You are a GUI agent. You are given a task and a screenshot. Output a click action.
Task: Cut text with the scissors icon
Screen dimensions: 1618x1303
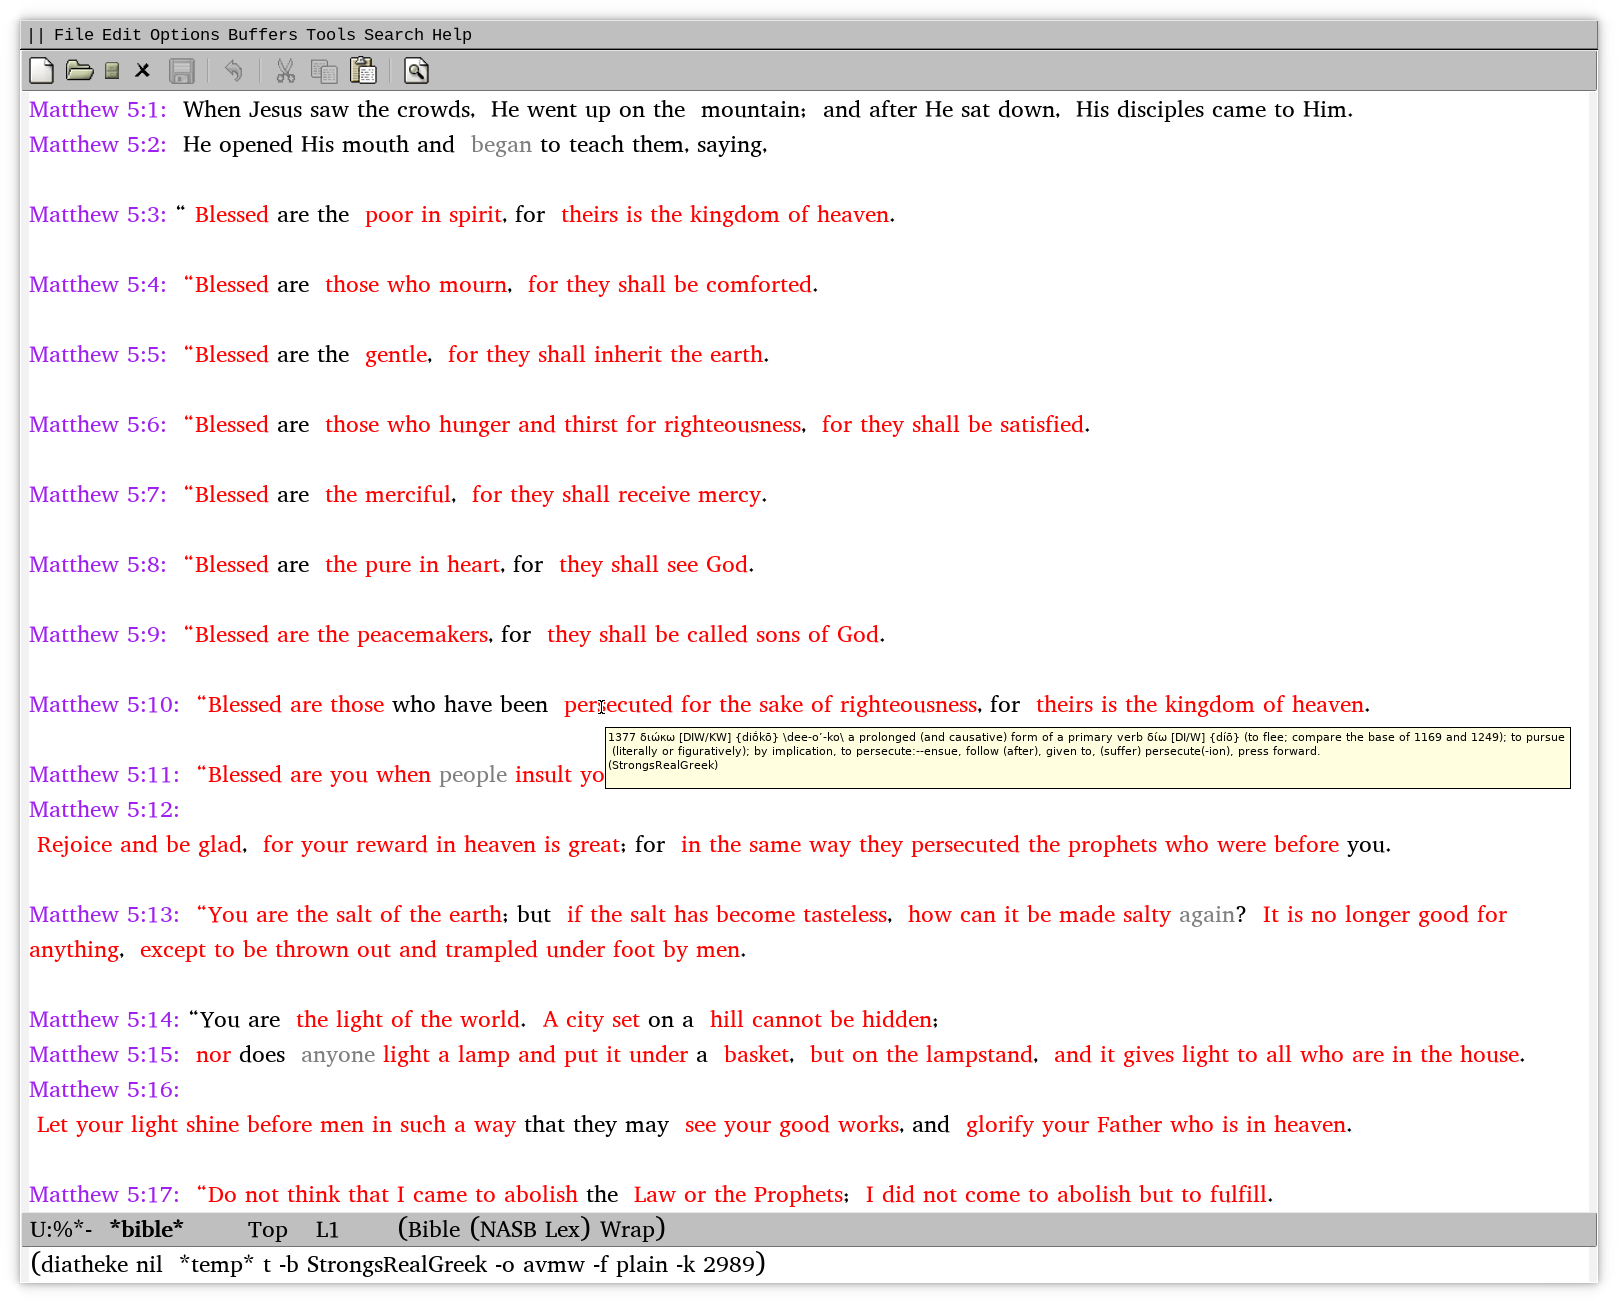tap(285, 71)
